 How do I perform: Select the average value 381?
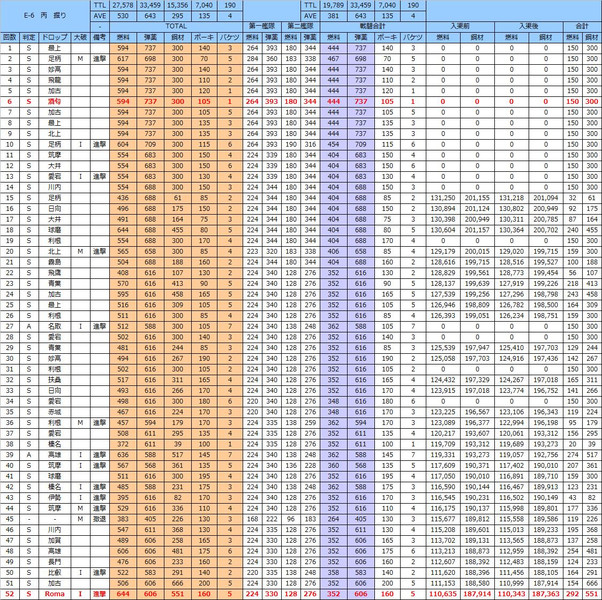pyautogui.click(x=333, y=16)
